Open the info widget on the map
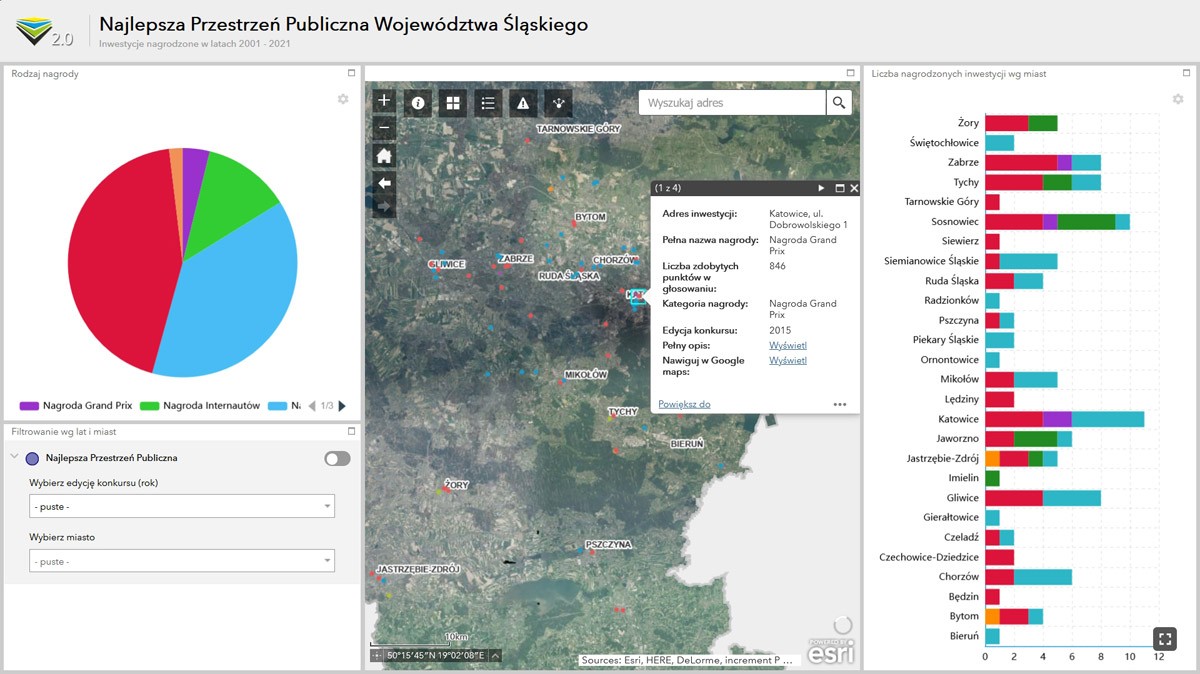Image resolution: width=1200 pixels, height=674 pixels. point(418,103)
